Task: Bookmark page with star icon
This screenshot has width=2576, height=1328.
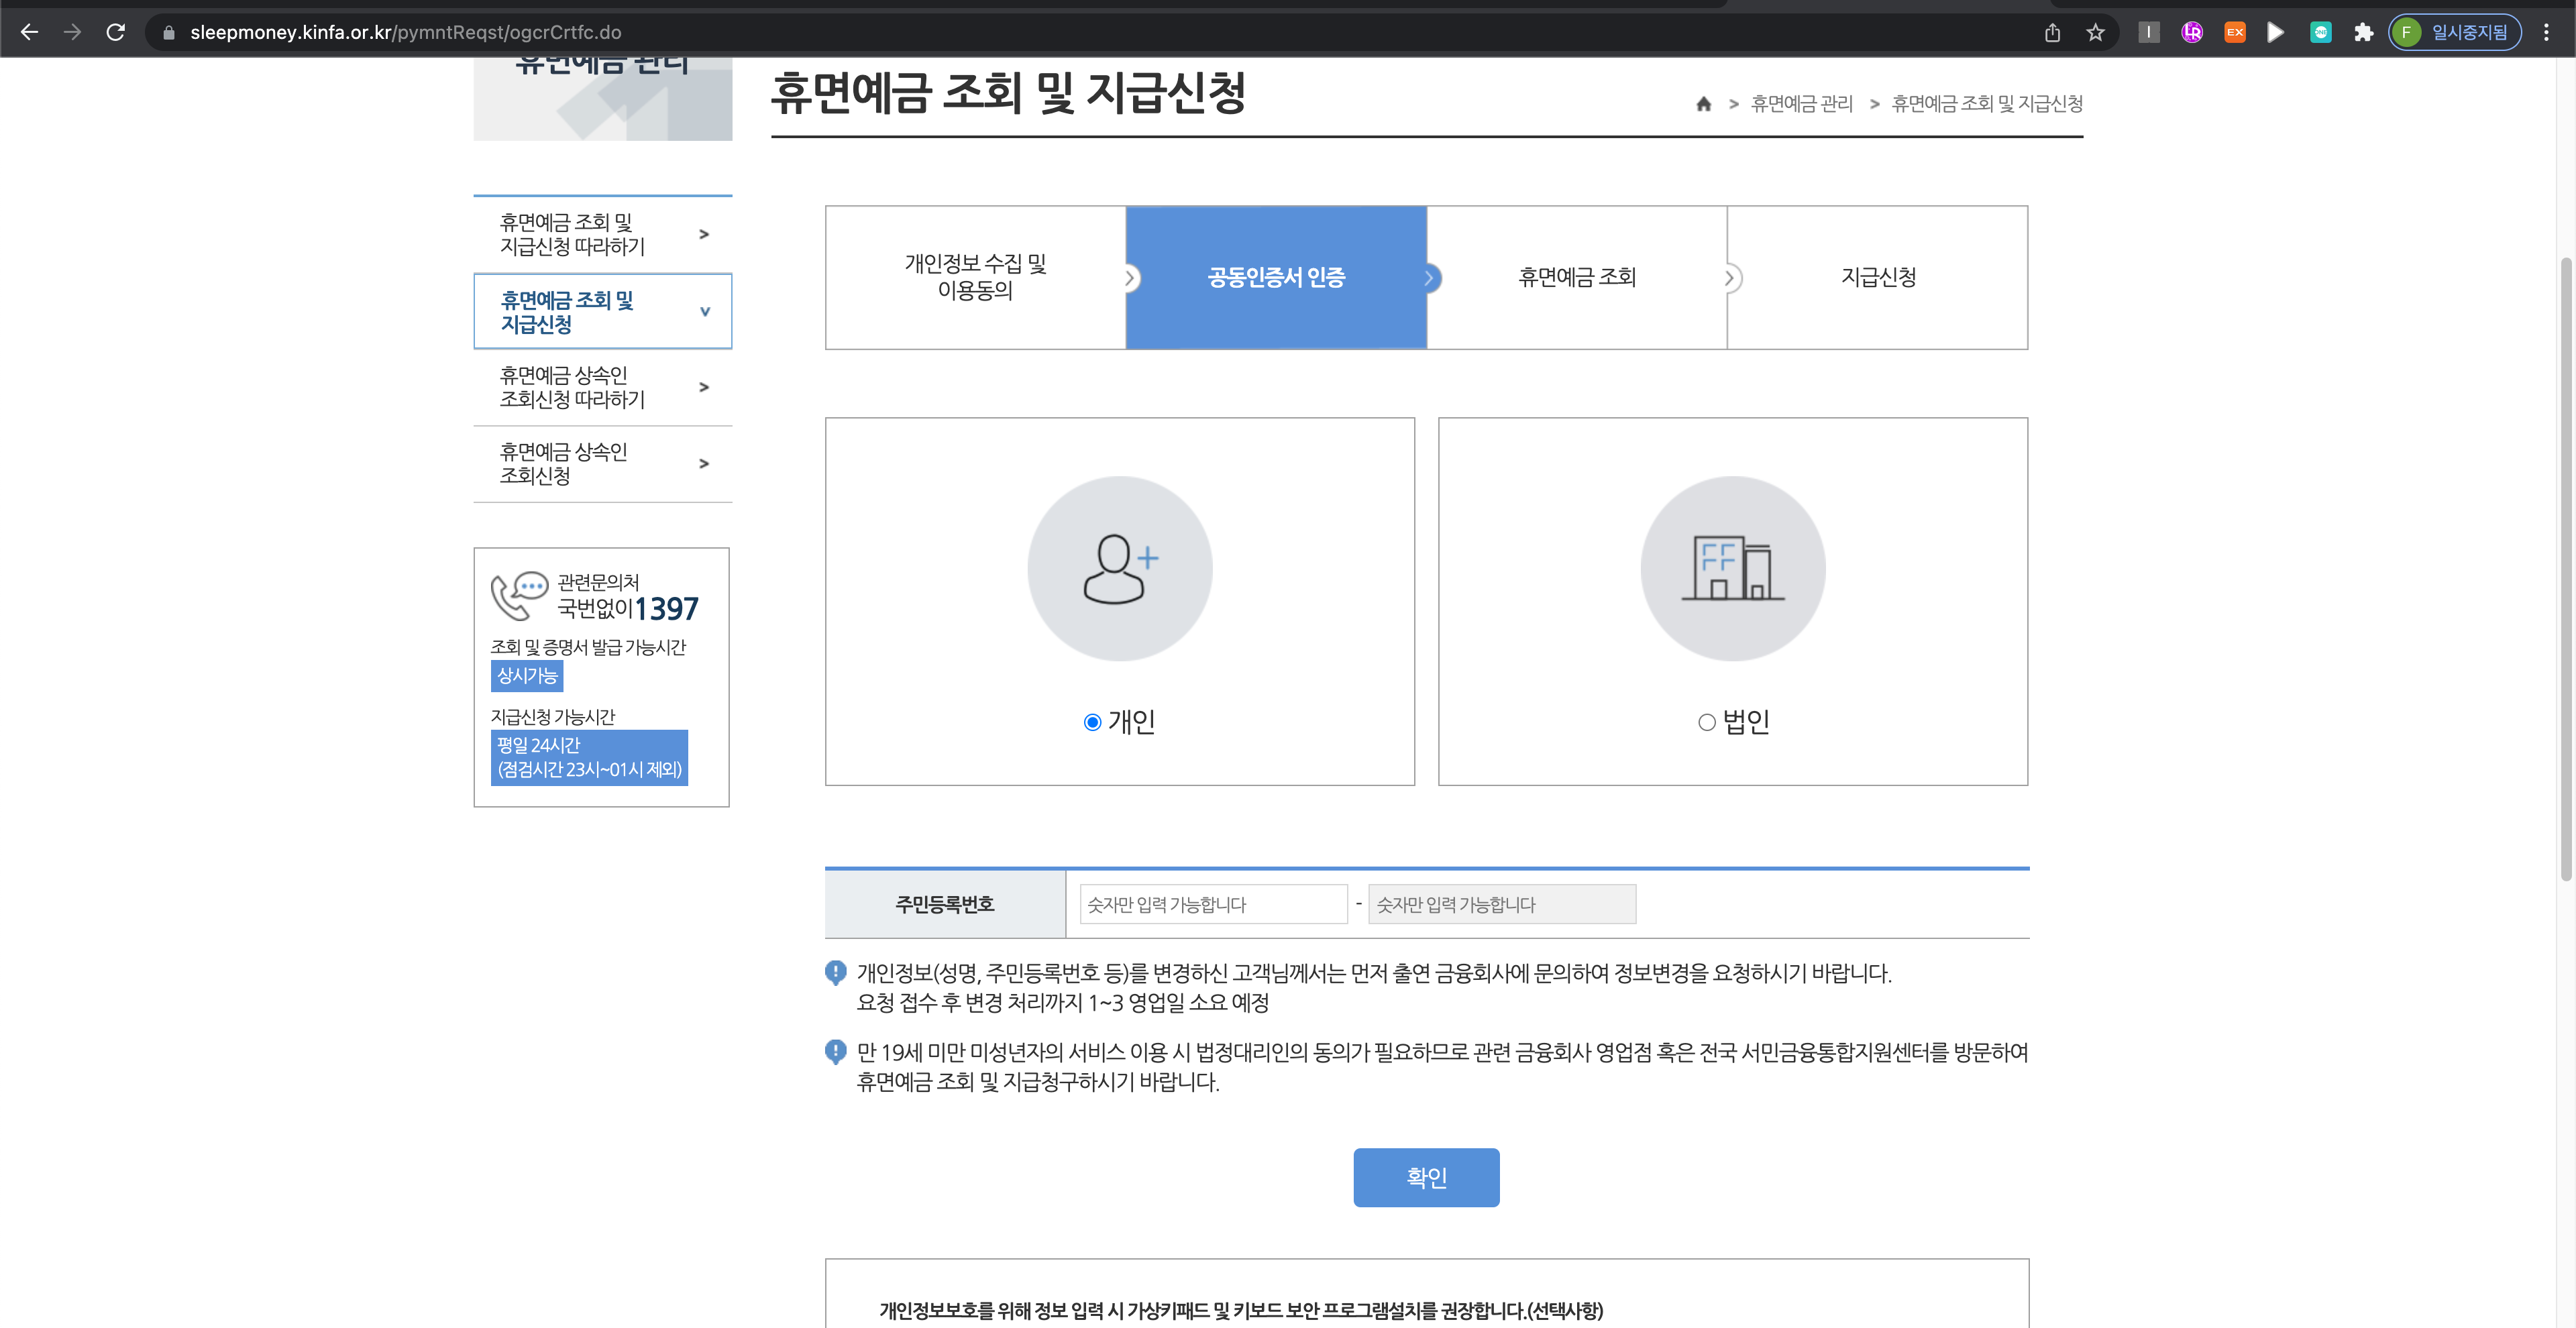Action: click(x=2095, y=32)
